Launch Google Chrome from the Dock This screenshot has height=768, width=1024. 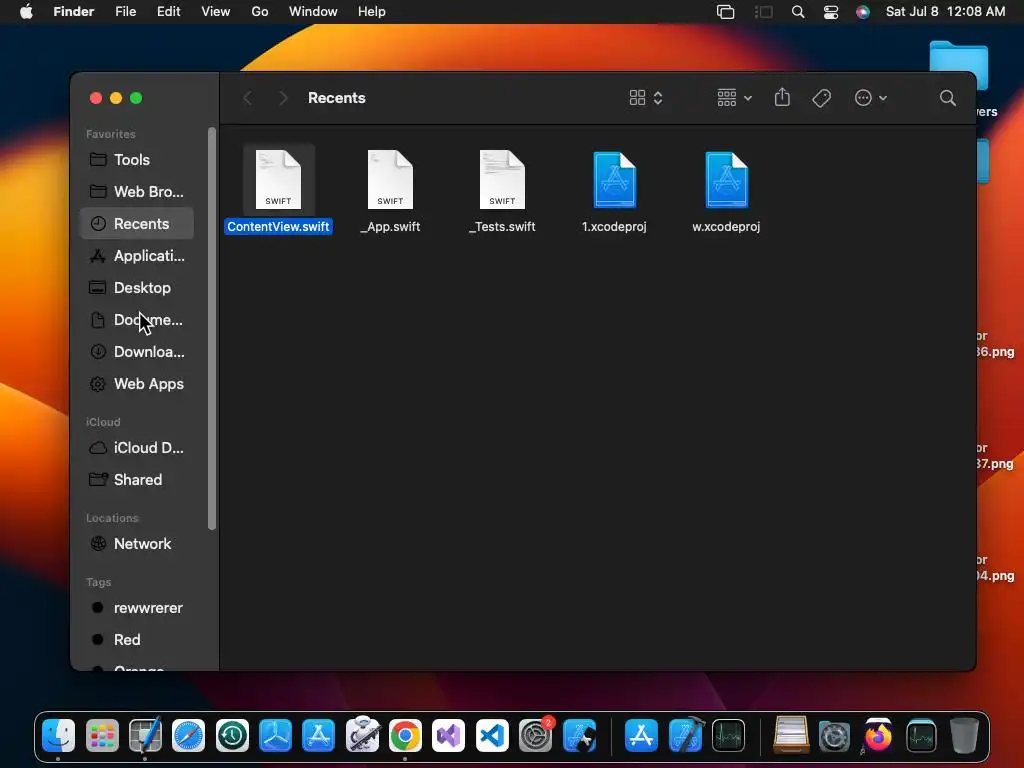405,736
